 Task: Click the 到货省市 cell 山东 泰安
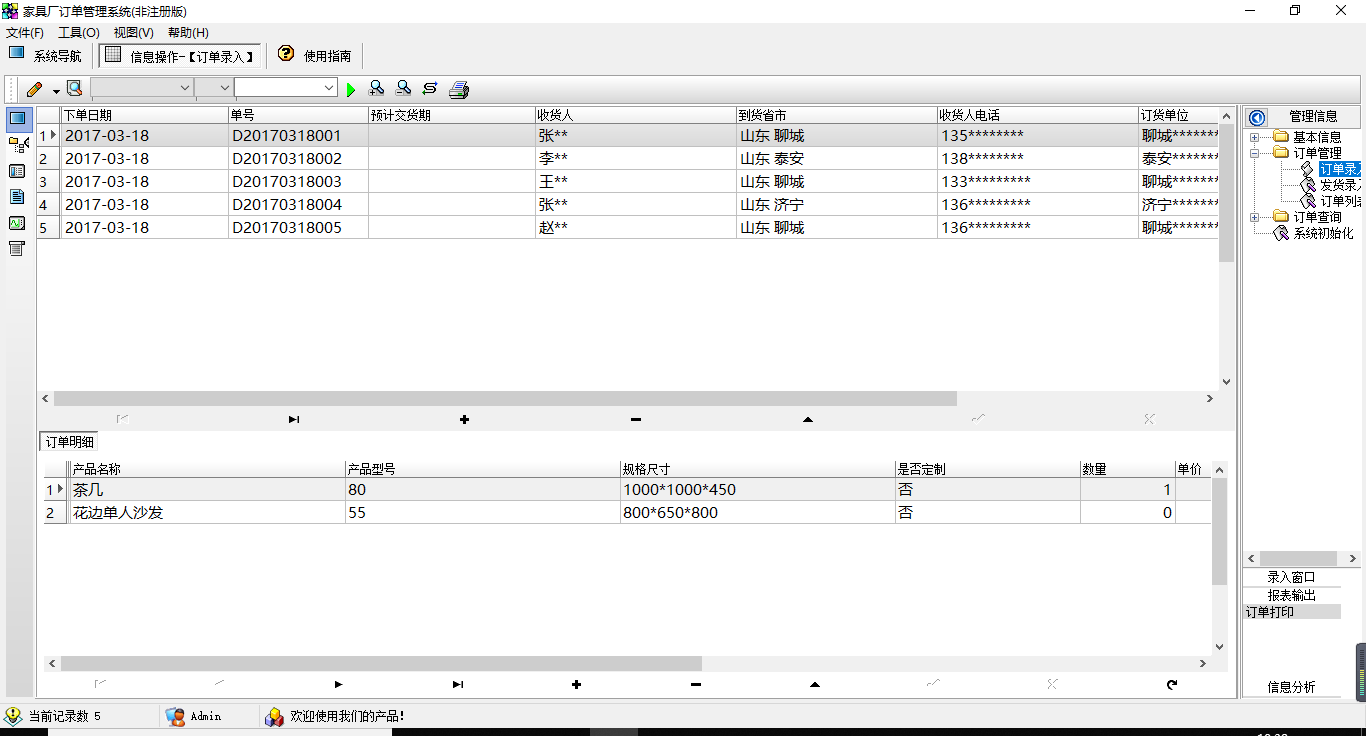pos(837,158)
